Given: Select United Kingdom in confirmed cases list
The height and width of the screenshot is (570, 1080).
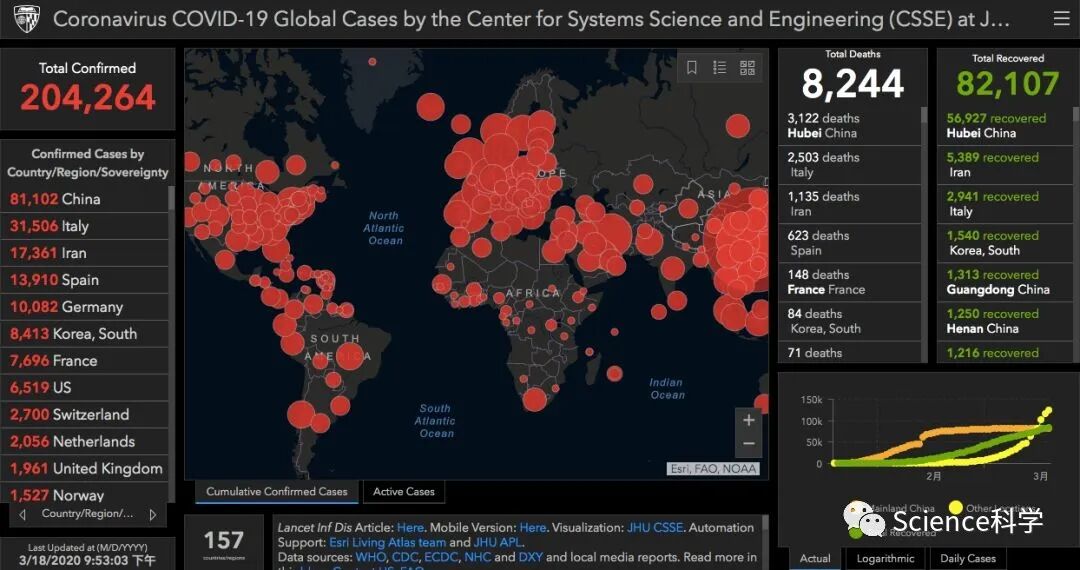Looking at the screenshot, I should click(x=85, y=468).
